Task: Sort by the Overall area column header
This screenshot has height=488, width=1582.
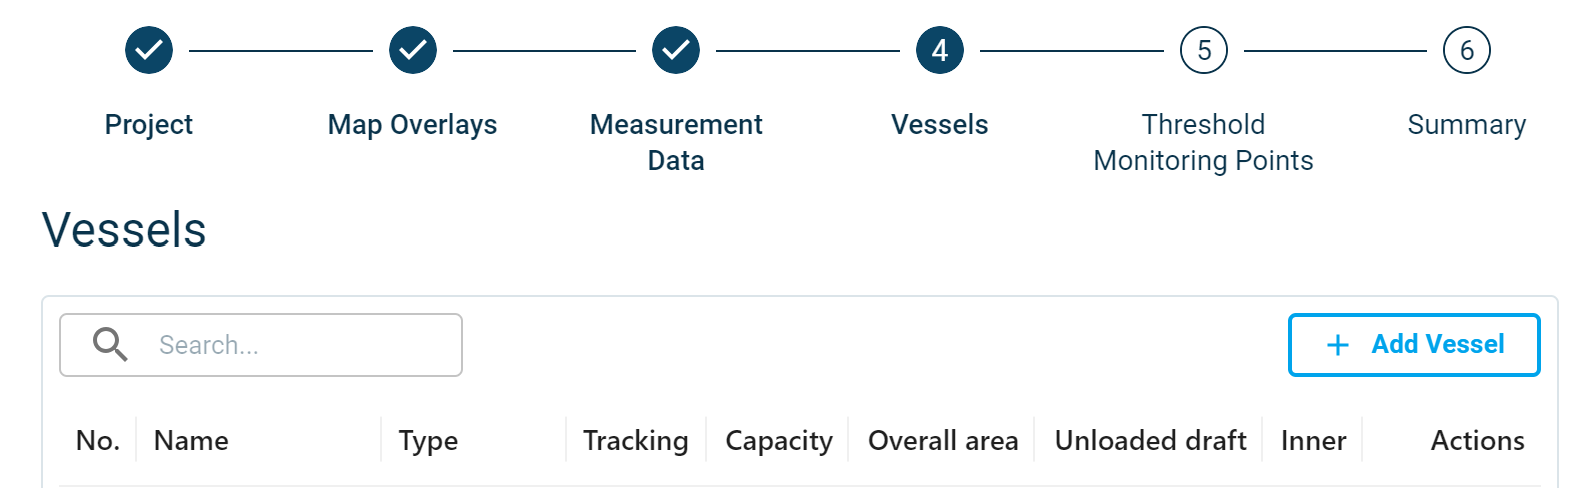Action: (942, 440)
